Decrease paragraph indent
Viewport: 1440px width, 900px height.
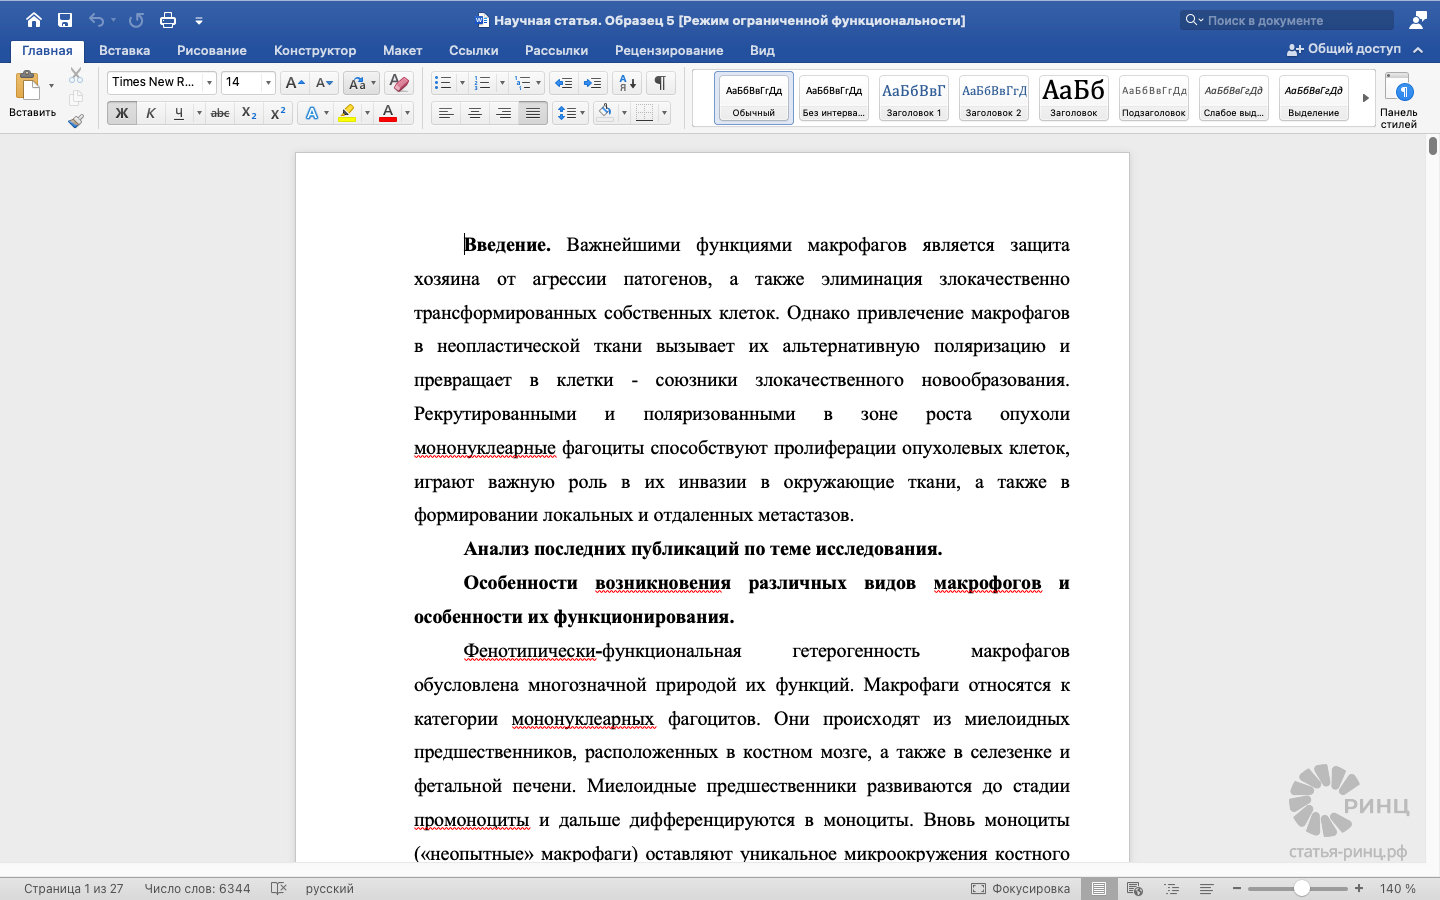563,83
